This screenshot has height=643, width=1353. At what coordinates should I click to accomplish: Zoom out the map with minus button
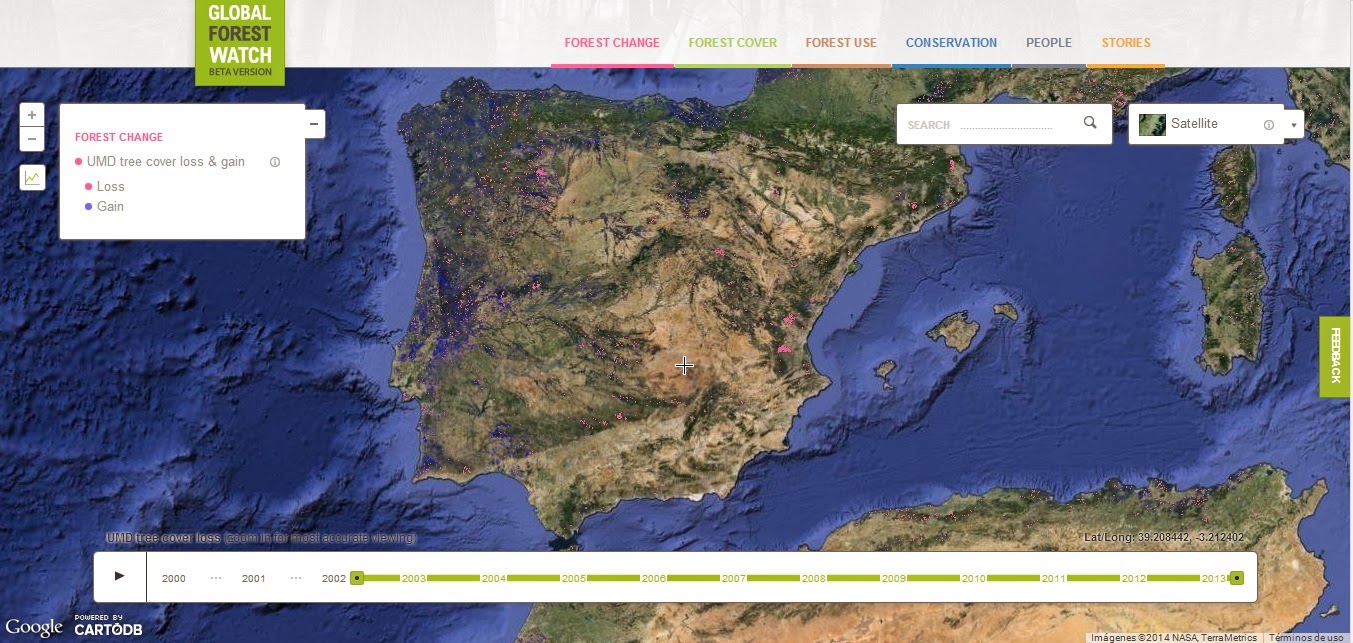32,140
